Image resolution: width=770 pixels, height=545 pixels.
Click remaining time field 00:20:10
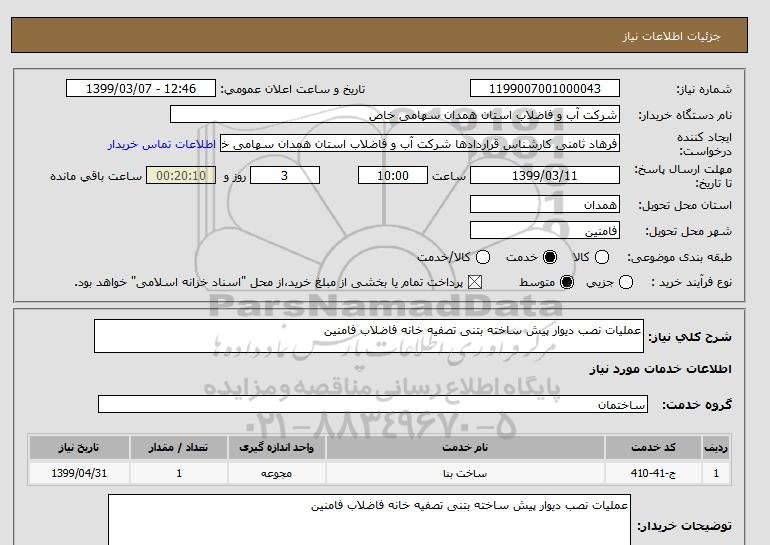click(x=181, y=175)
